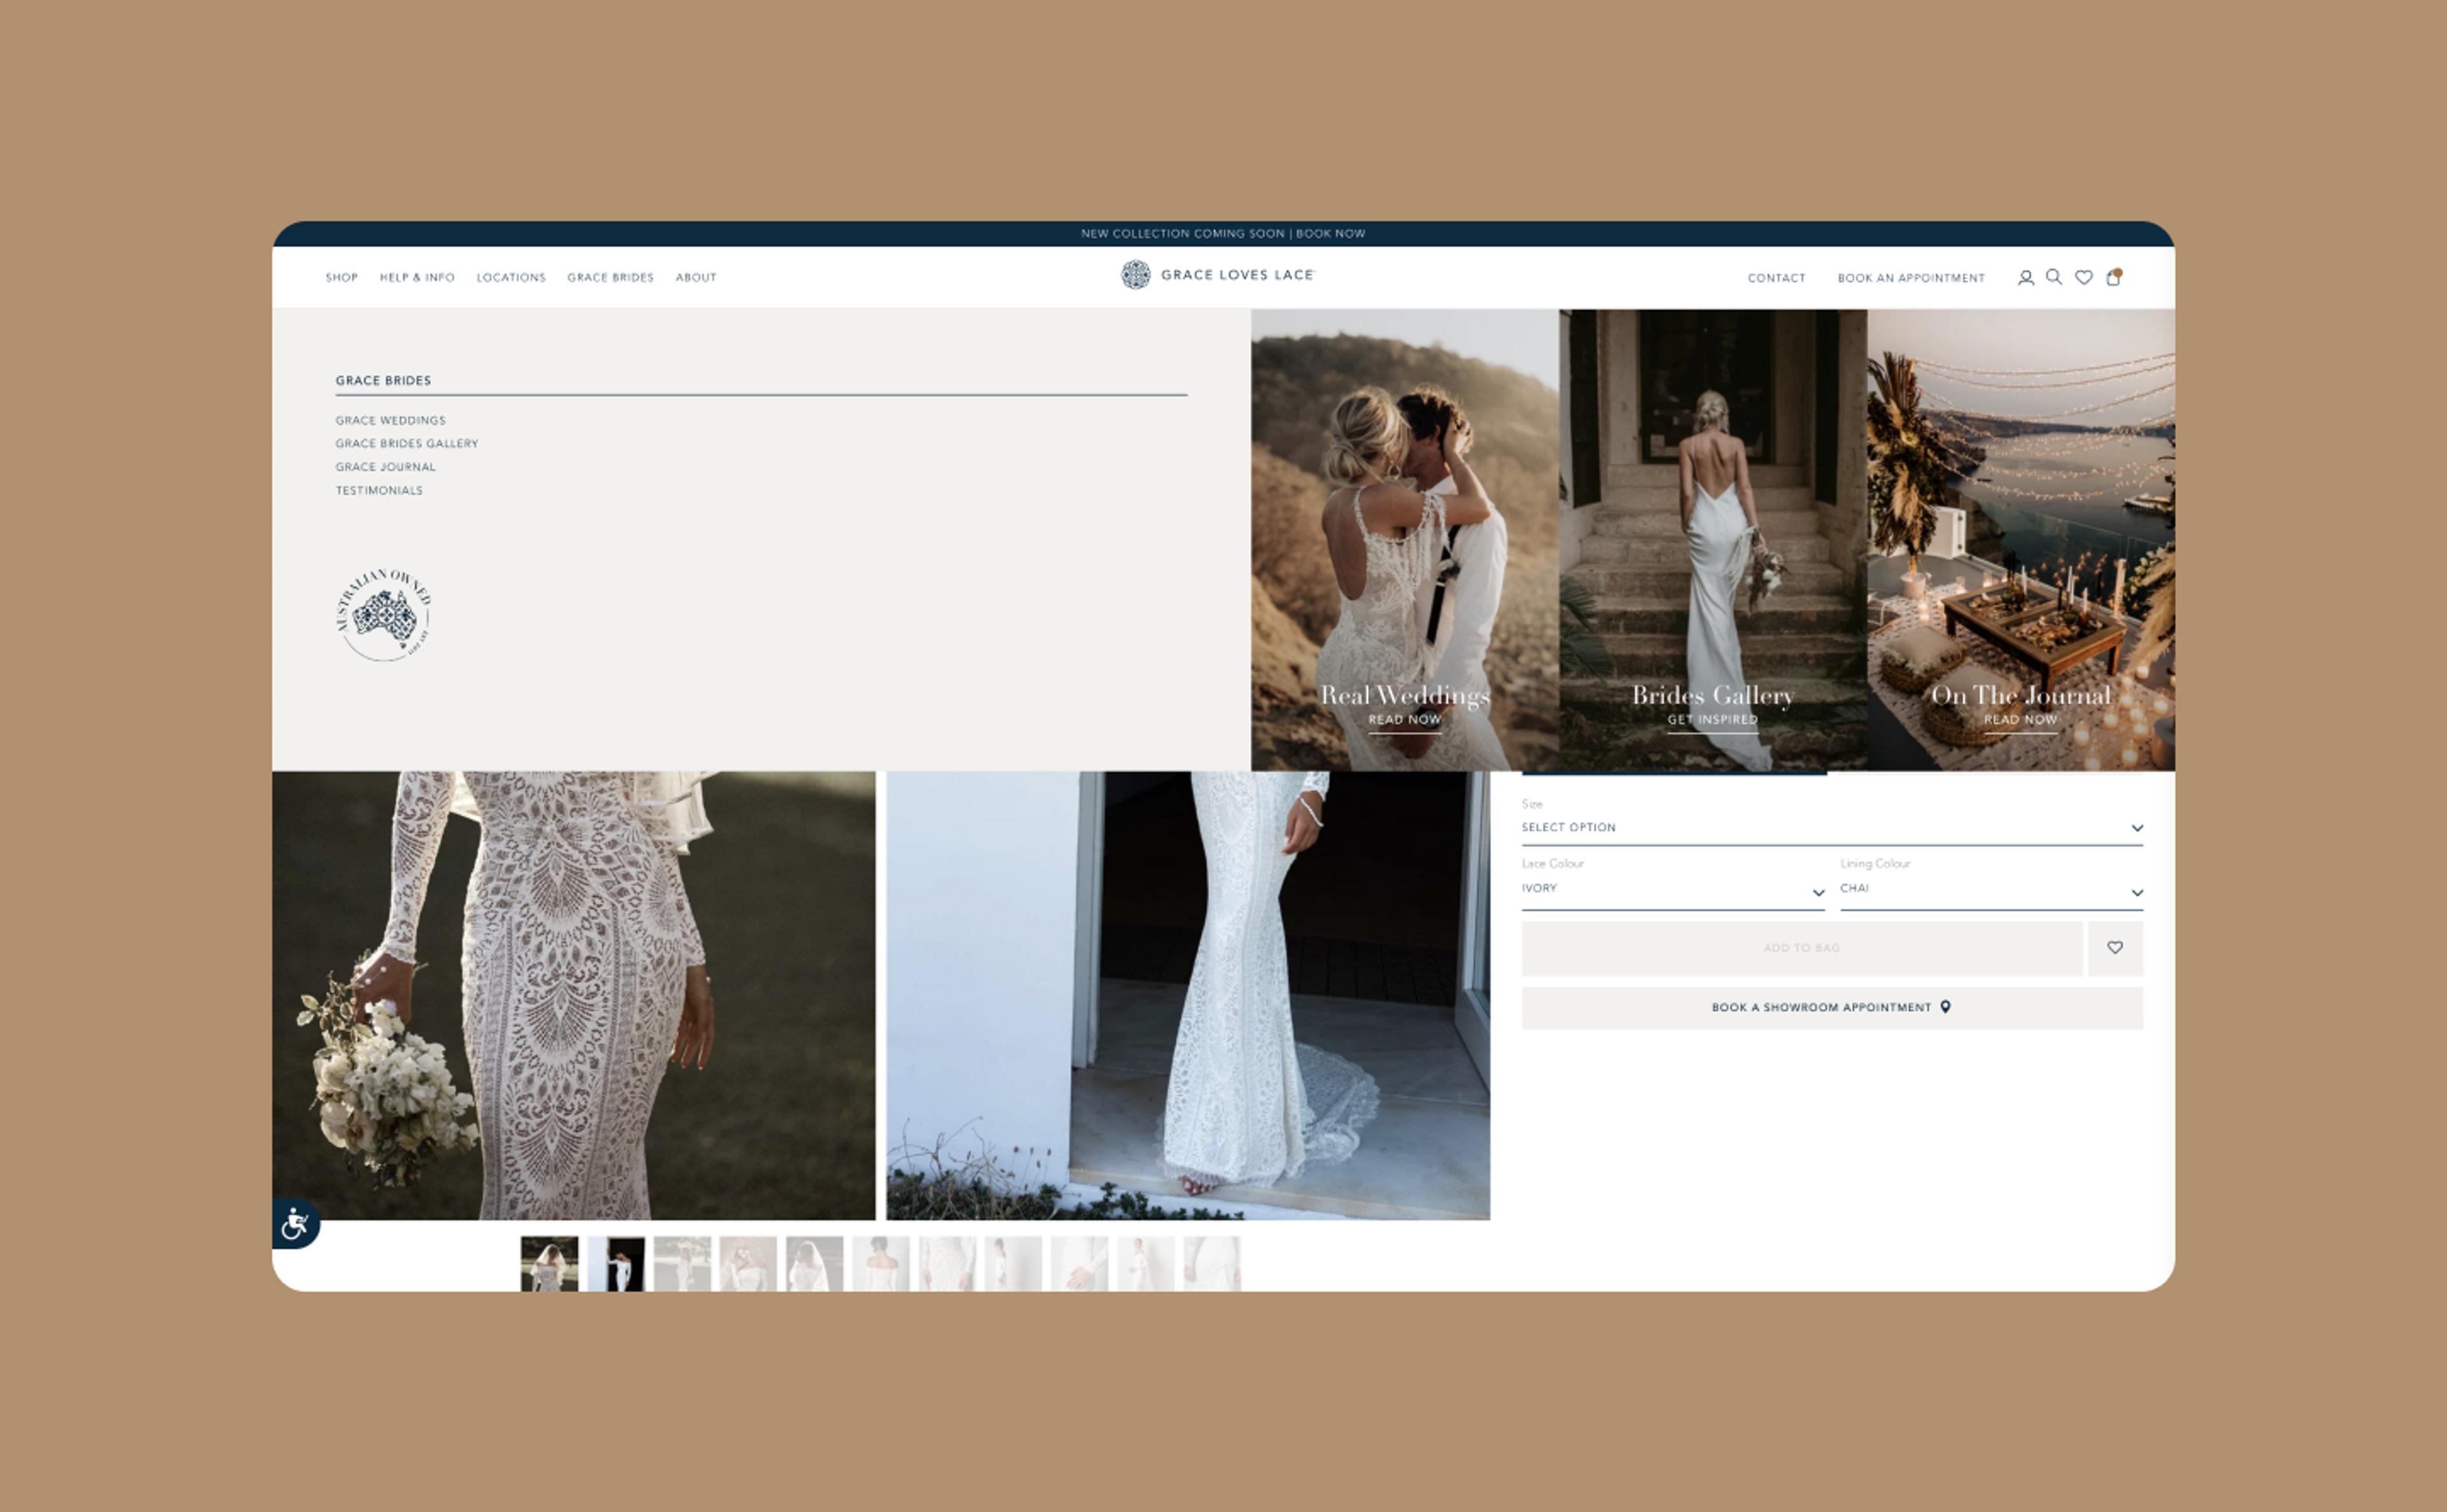Open the Lining Colour Chai dropdown
This screenshot has width=2447, height=1512.
tap(1990, 889)
